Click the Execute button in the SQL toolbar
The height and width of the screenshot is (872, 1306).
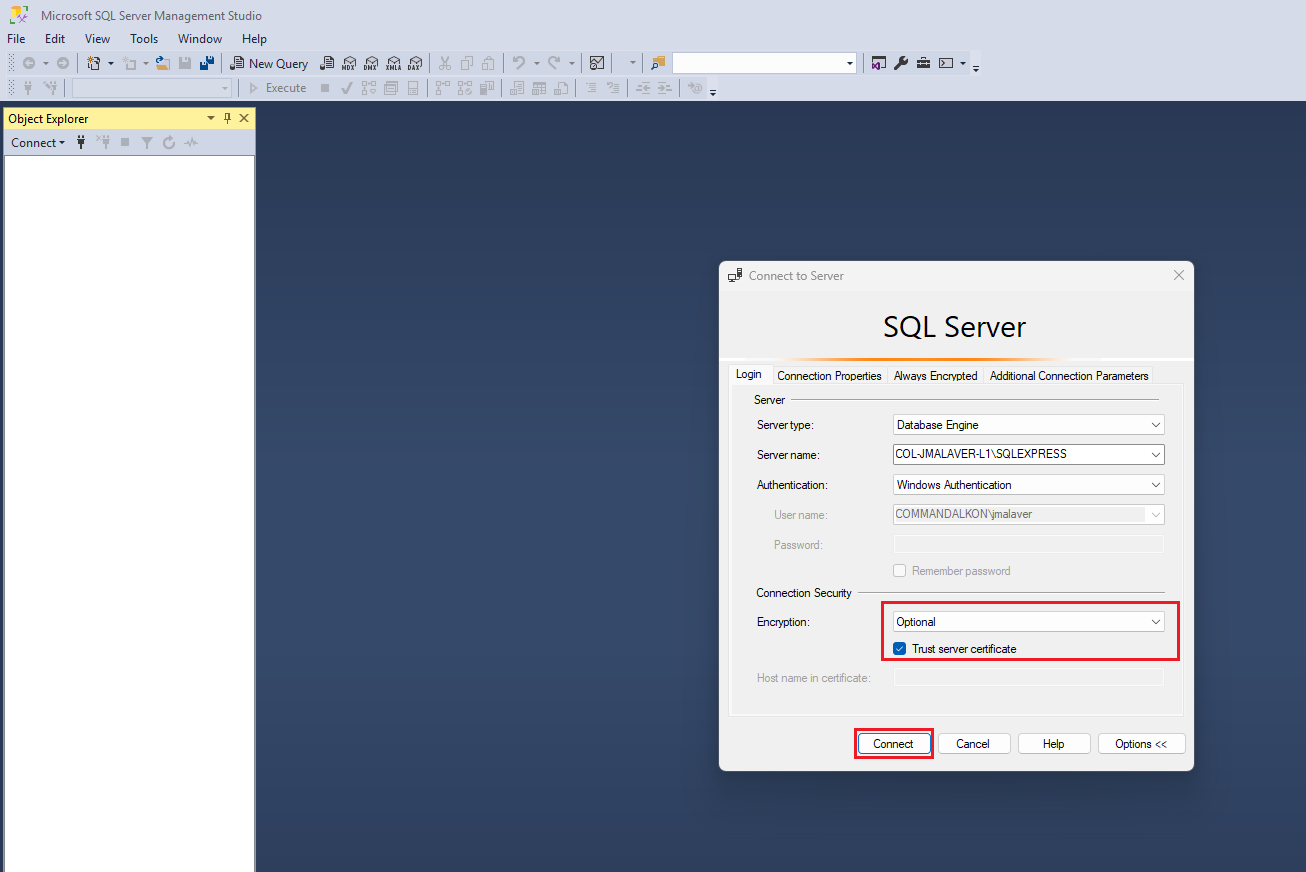click(277, 88)
